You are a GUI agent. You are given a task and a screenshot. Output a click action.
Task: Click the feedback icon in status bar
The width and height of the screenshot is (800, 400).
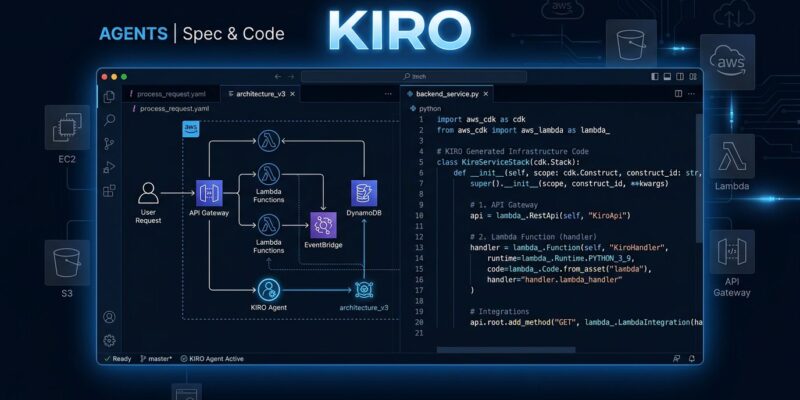pos(677,359)
